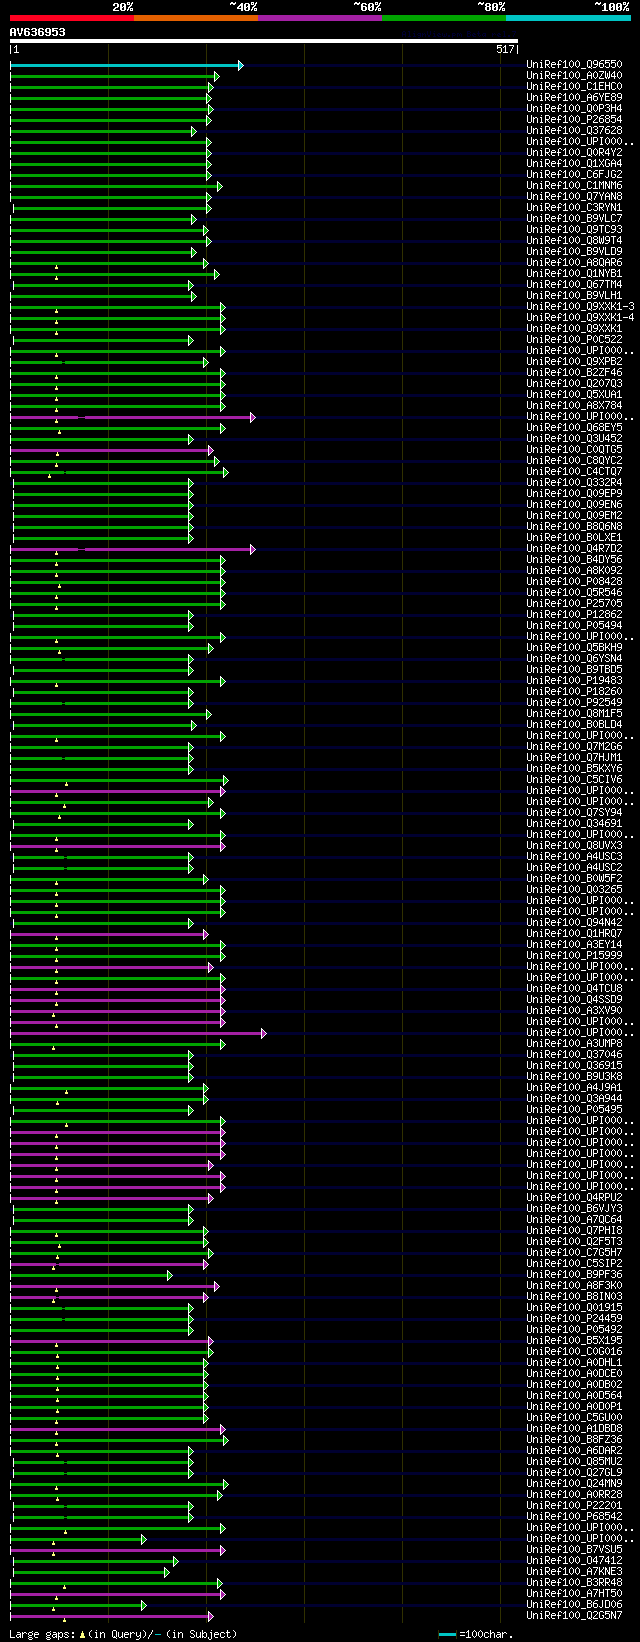640x1642 pixels.
Task: Select hit label UniRef100_Q68EY5
Action: point(574,428)
